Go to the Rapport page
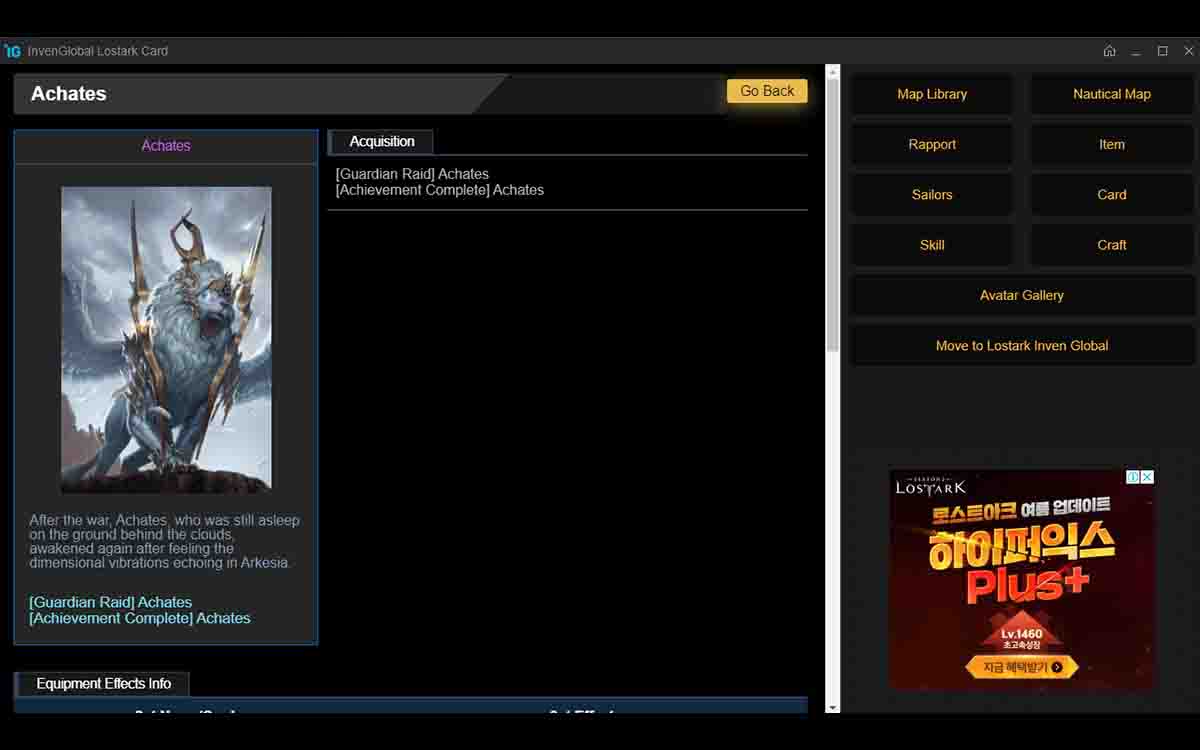The width and height of the screenshot is (1200, 750). click(x=931, y=144)
